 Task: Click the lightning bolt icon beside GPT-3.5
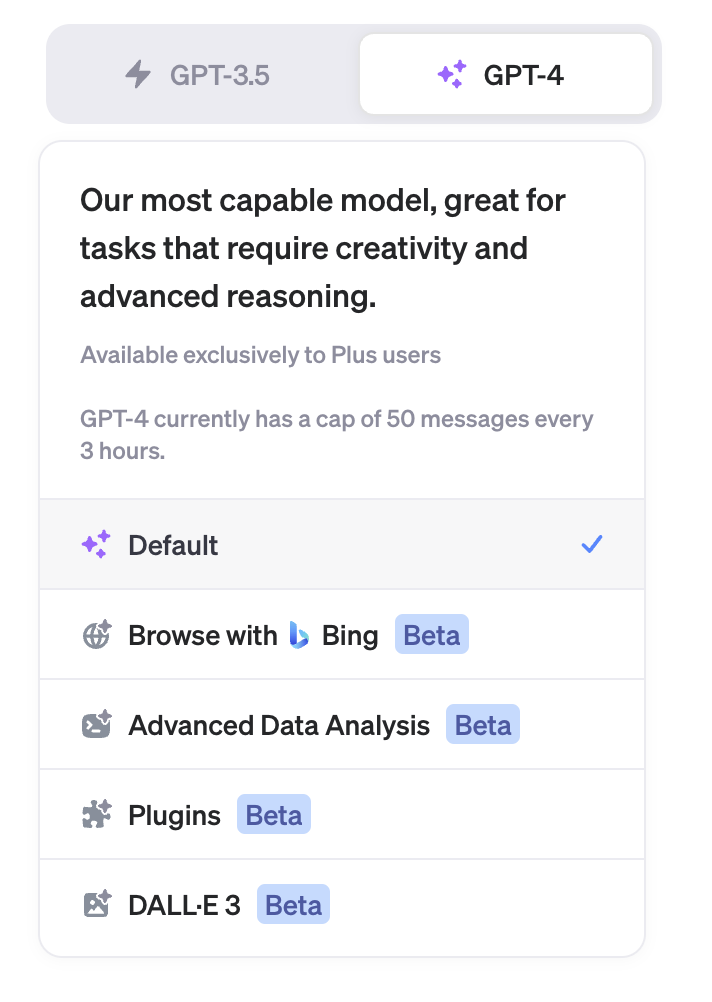click(x=137, y=75)
